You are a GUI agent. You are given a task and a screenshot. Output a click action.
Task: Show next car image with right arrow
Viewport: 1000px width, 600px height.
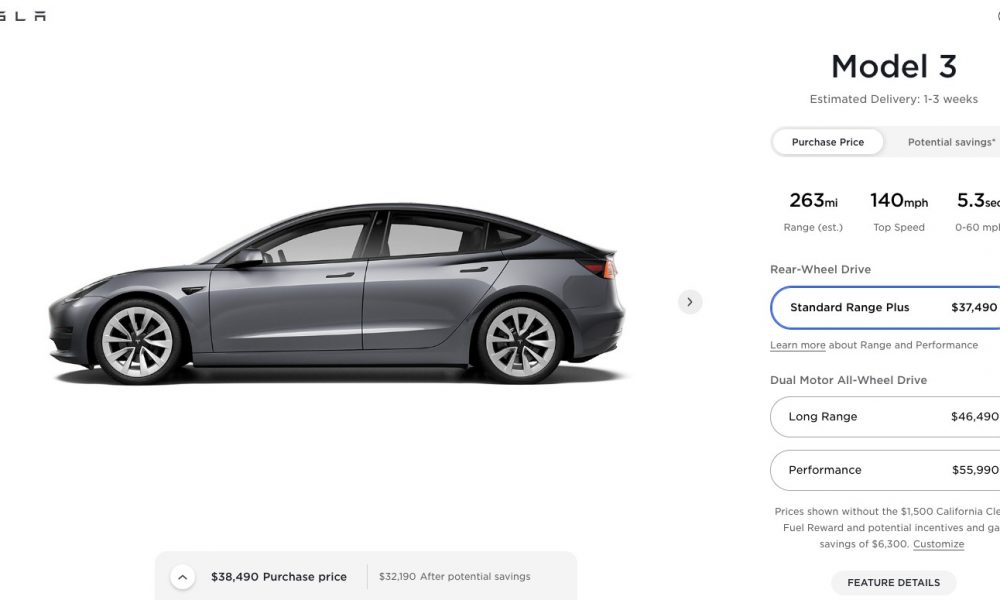[689, 302]
